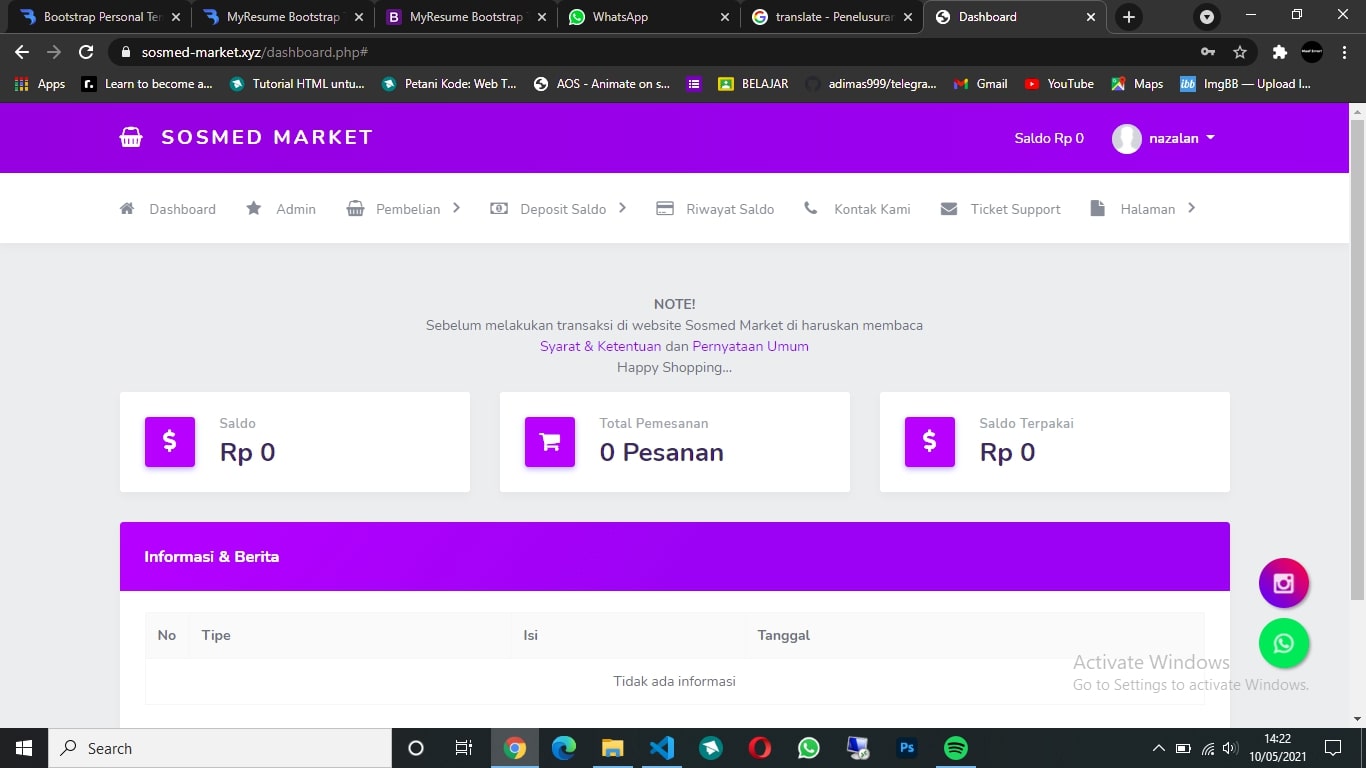
Task: Open Chrome extensions puzzle icon
Action: [1279, 52]
